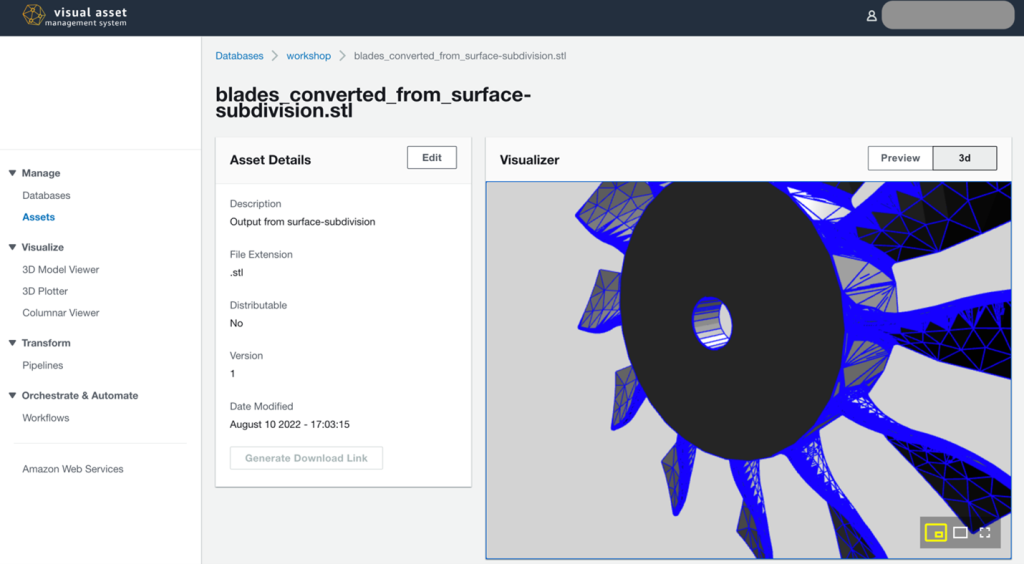Click the 'Visualizer' panel heading

(530, 160)
